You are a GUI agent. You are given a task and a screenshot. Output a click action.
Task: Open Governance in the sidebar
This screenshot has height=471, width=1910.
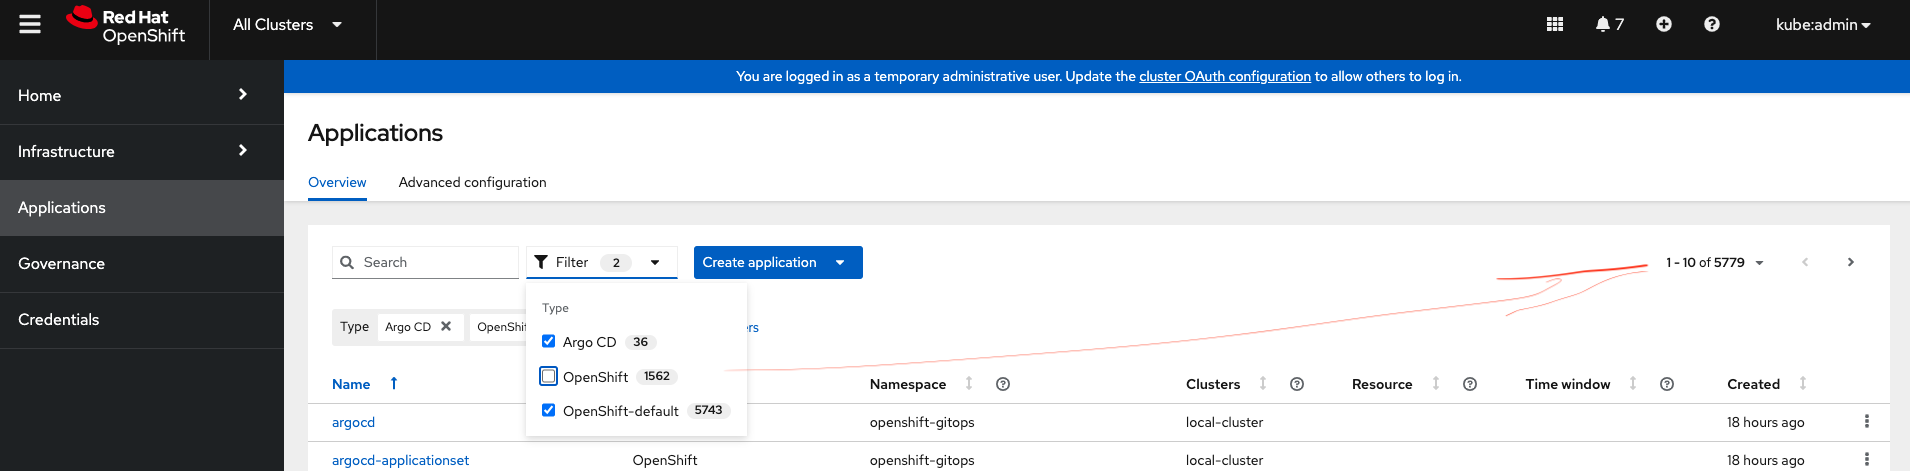(61, 264)
